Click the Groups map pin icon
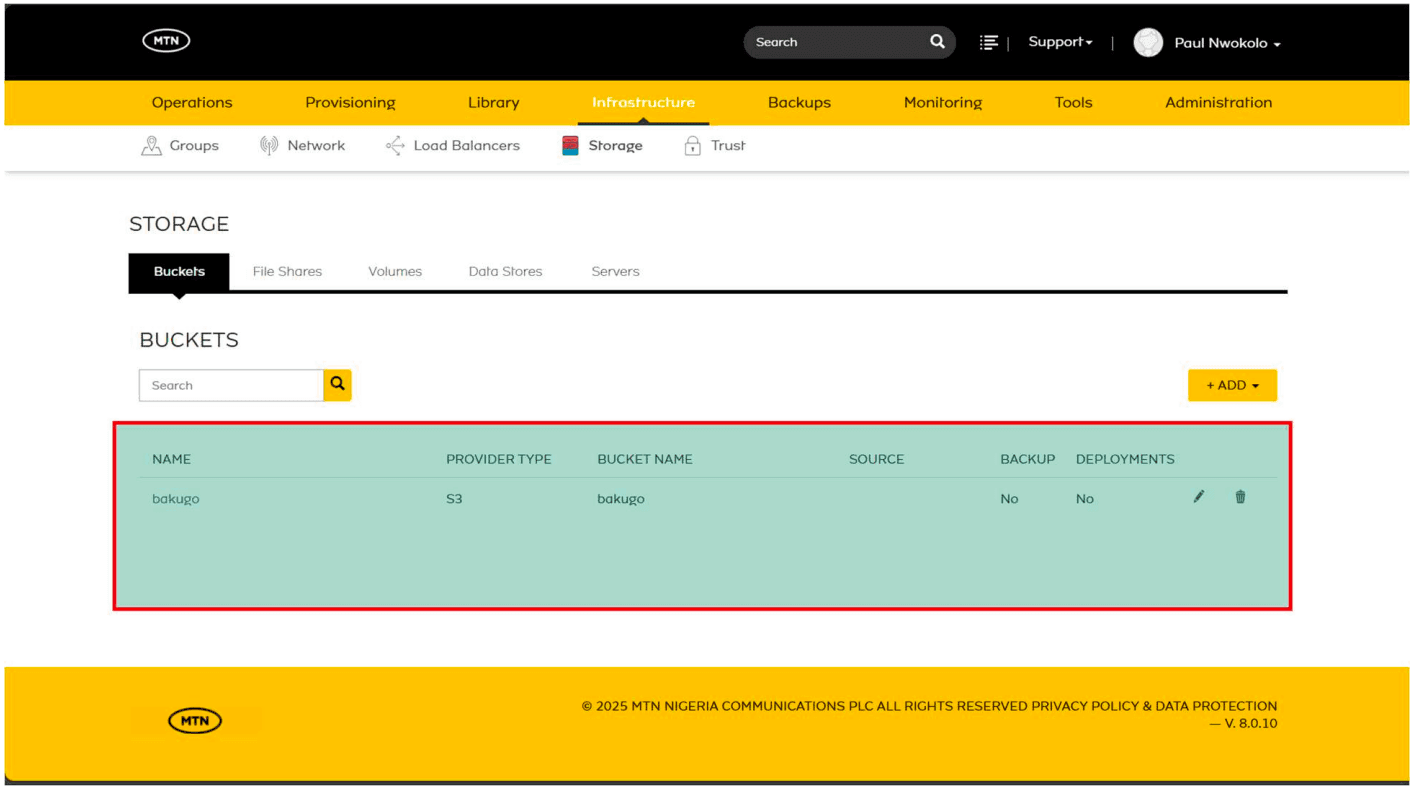Viewport: 1412px width, 800px height. (x=151, y=146)
